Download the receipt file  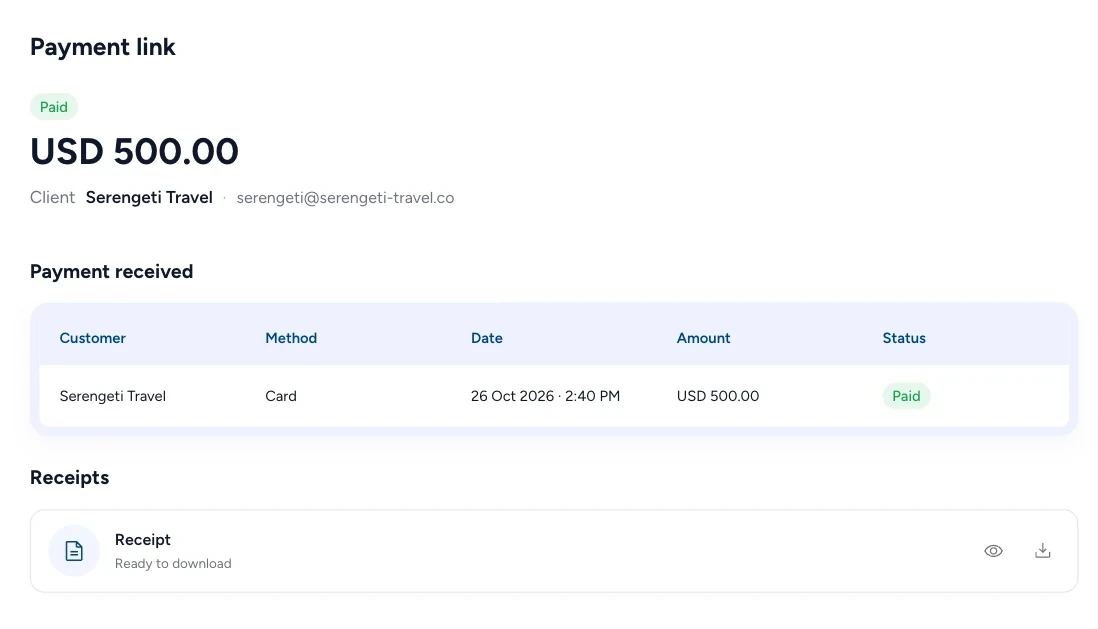tap(1043, 551)
